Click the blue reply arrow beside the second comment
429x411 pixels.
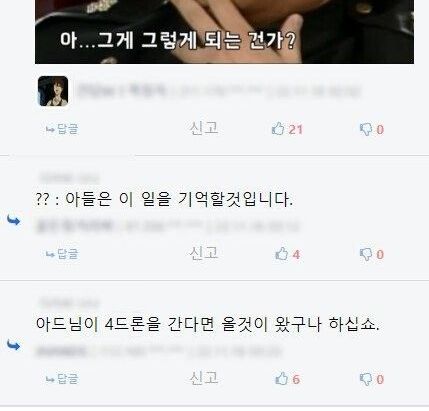tap(14, 220)
